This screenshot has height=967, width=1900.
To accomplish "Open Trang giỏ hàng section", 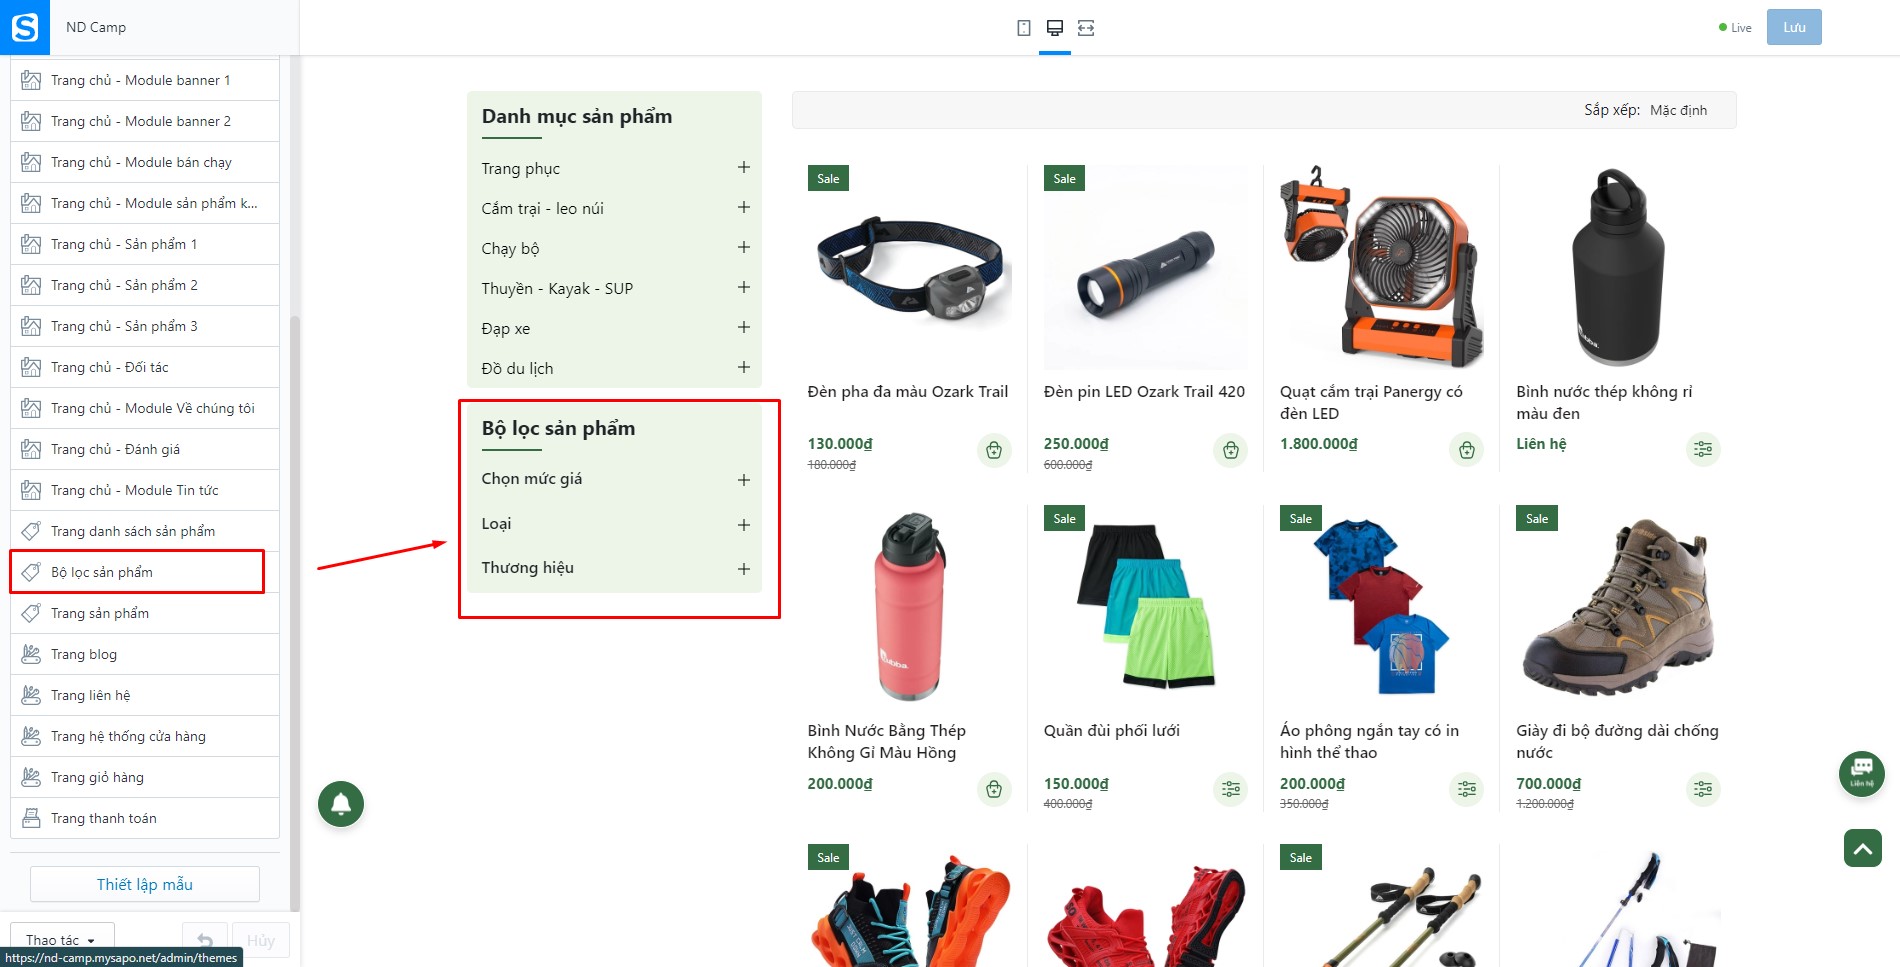I will coord(145,777).
